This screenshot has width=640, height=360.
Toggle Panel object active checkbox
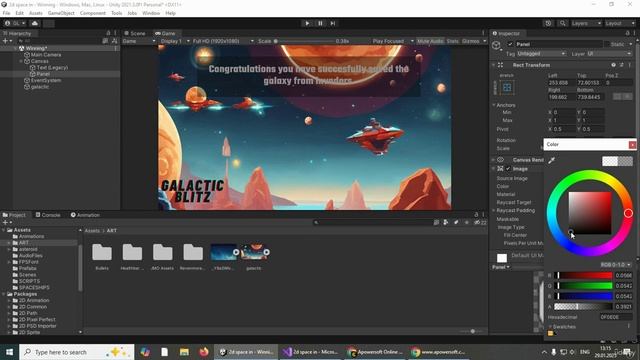point(510,44)
